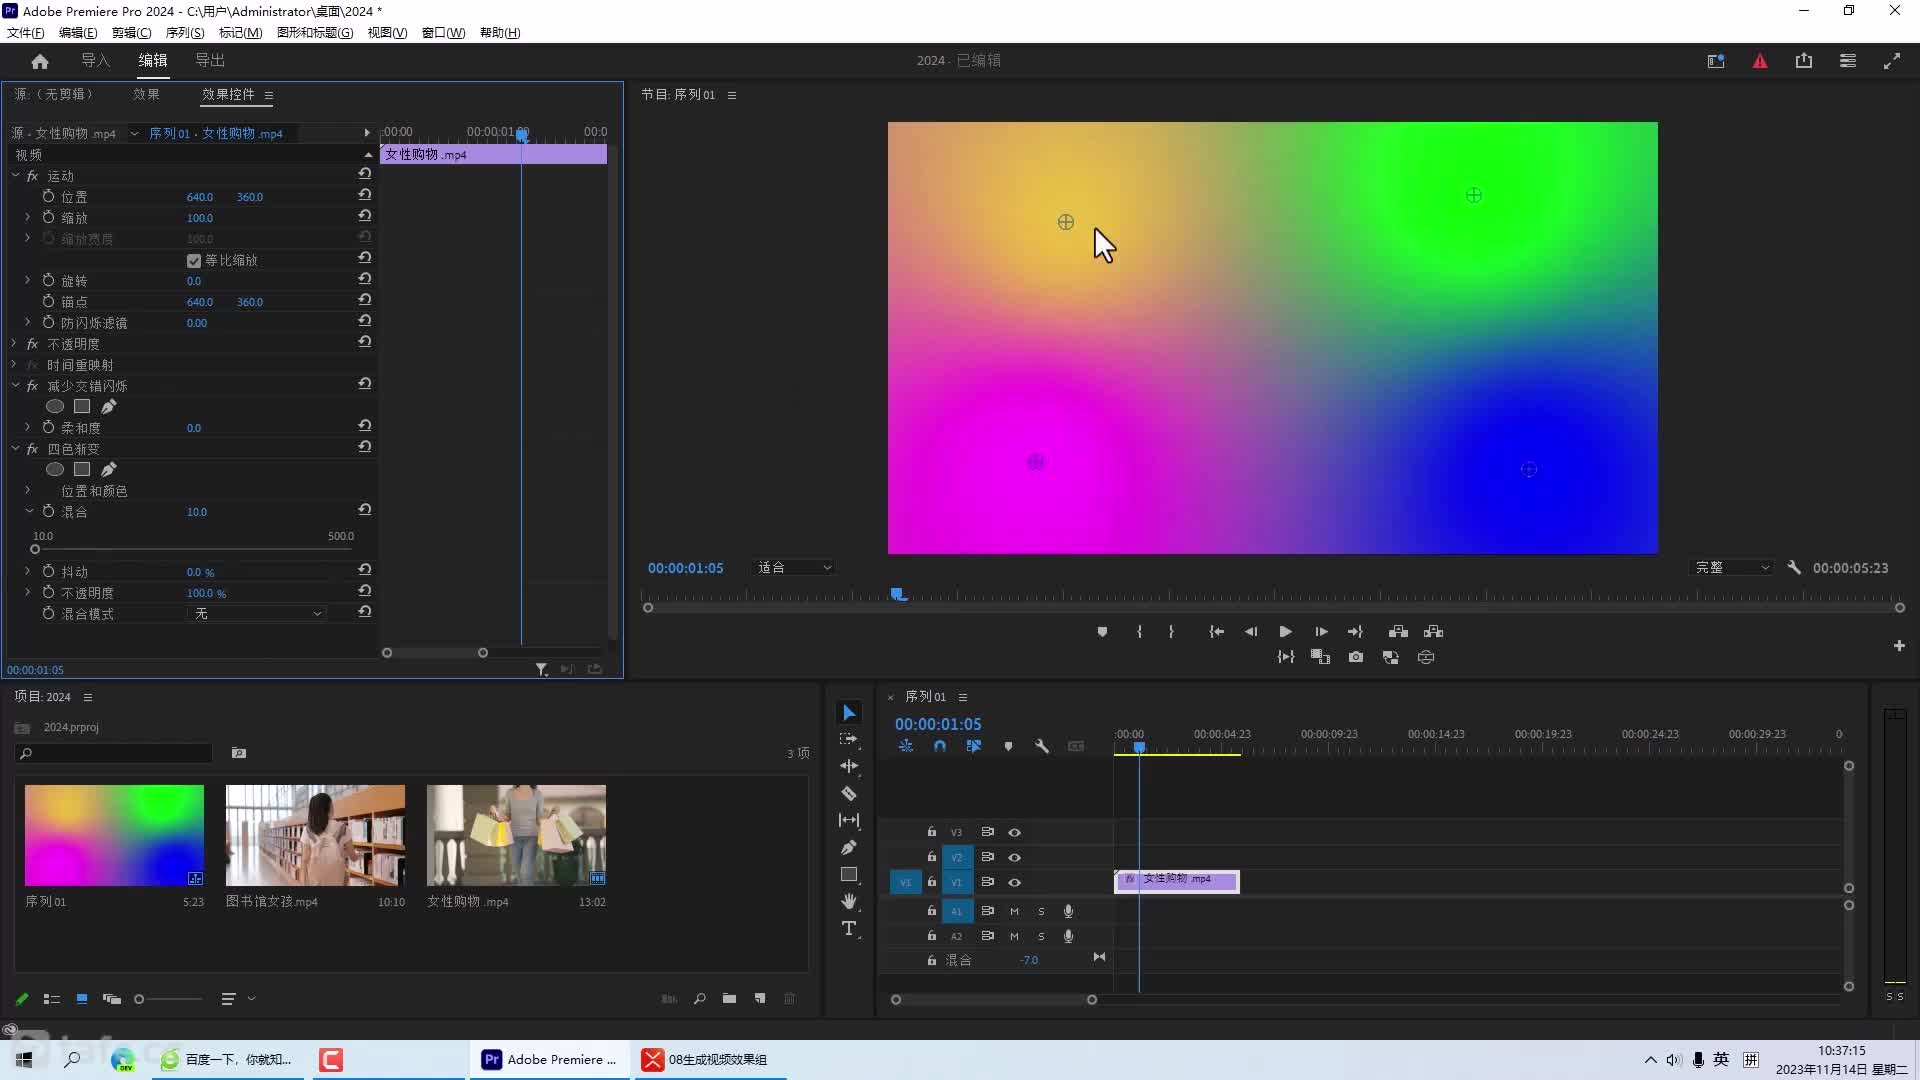This screenshot has width=1920, height=1080.
Task: Switch to the 效果 tab
Action: point(146,94)
